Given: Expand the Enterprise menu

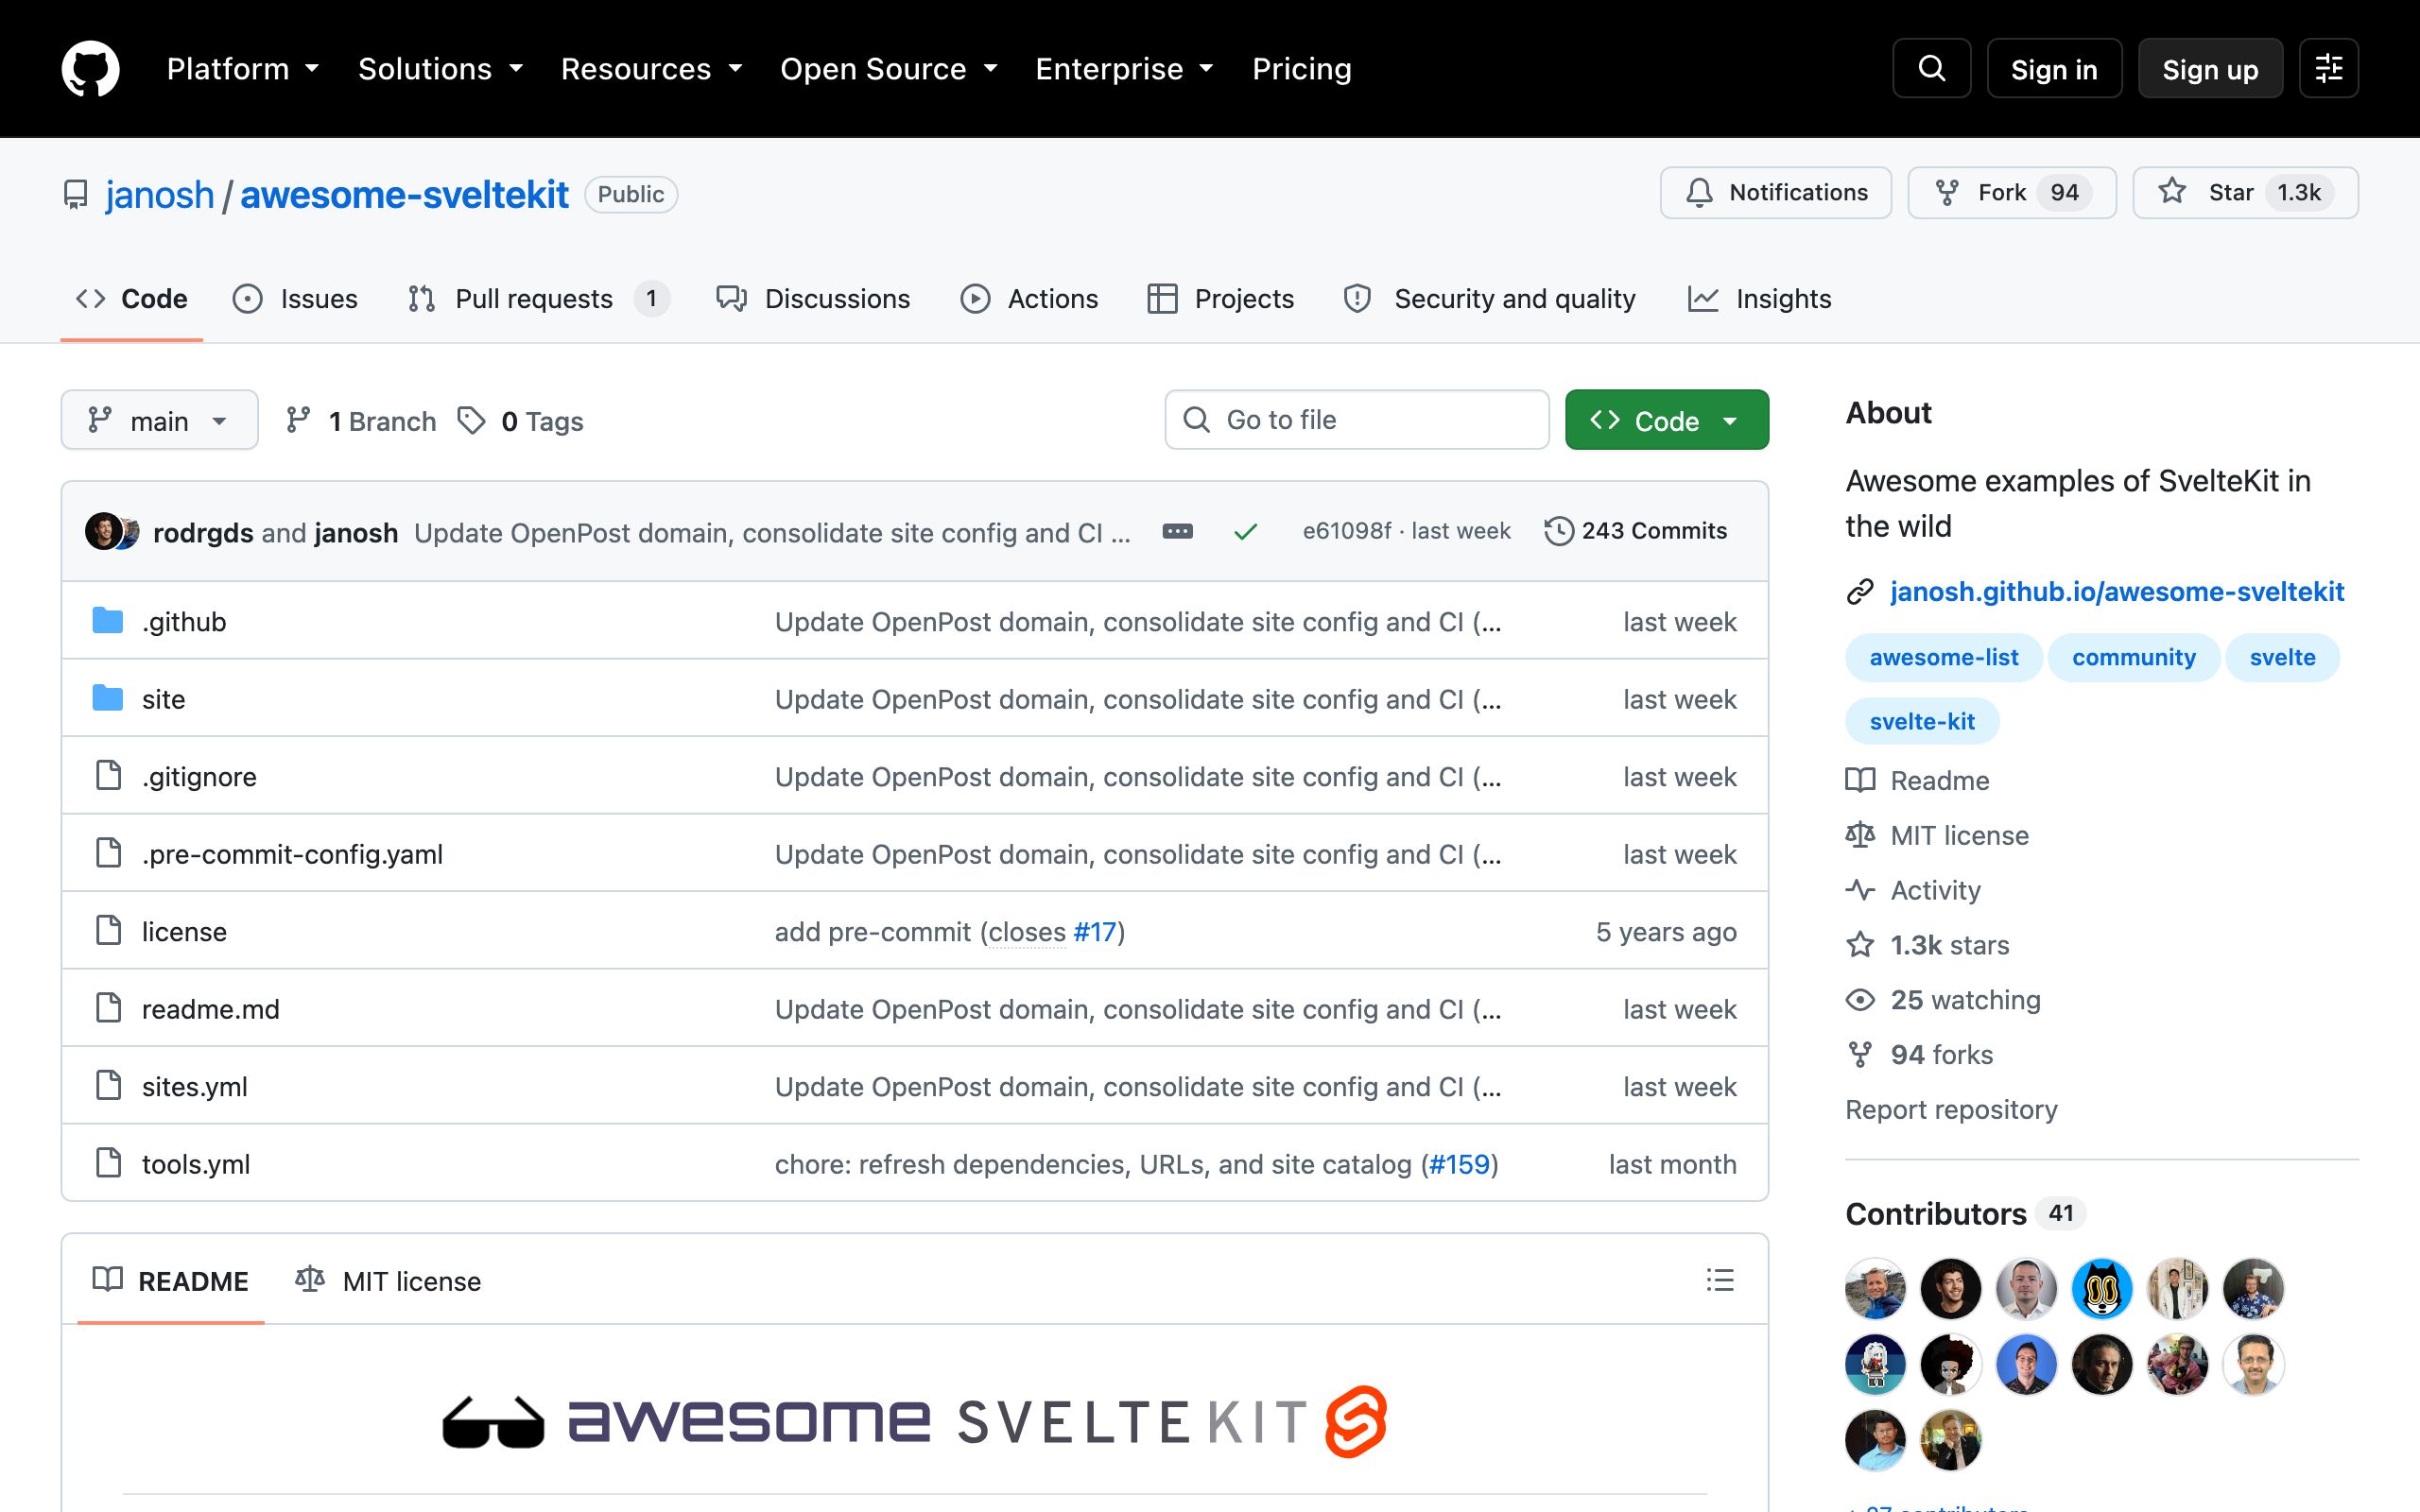Looking at the screenshot, I should 1125,69.
